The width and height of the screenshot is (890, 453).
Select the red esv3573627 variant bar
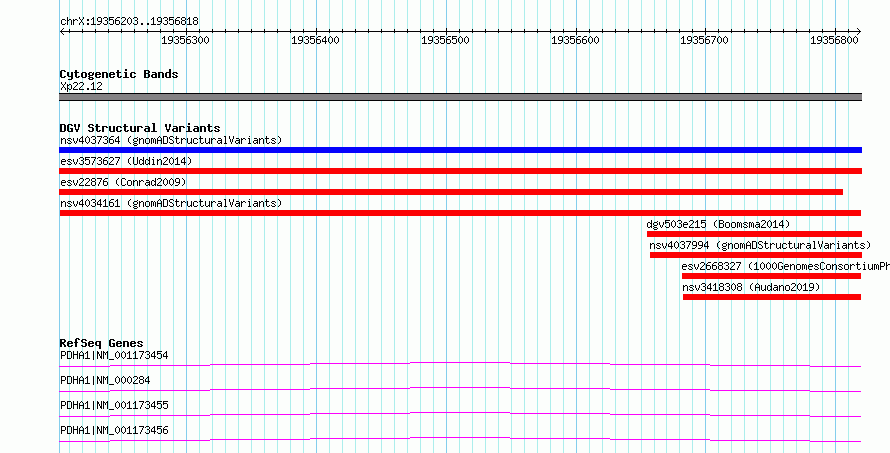click(460, 171)
